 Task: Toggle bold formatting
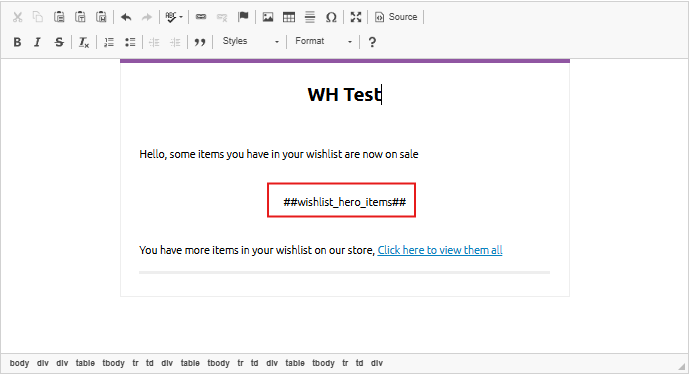click(x=17, y=42)
